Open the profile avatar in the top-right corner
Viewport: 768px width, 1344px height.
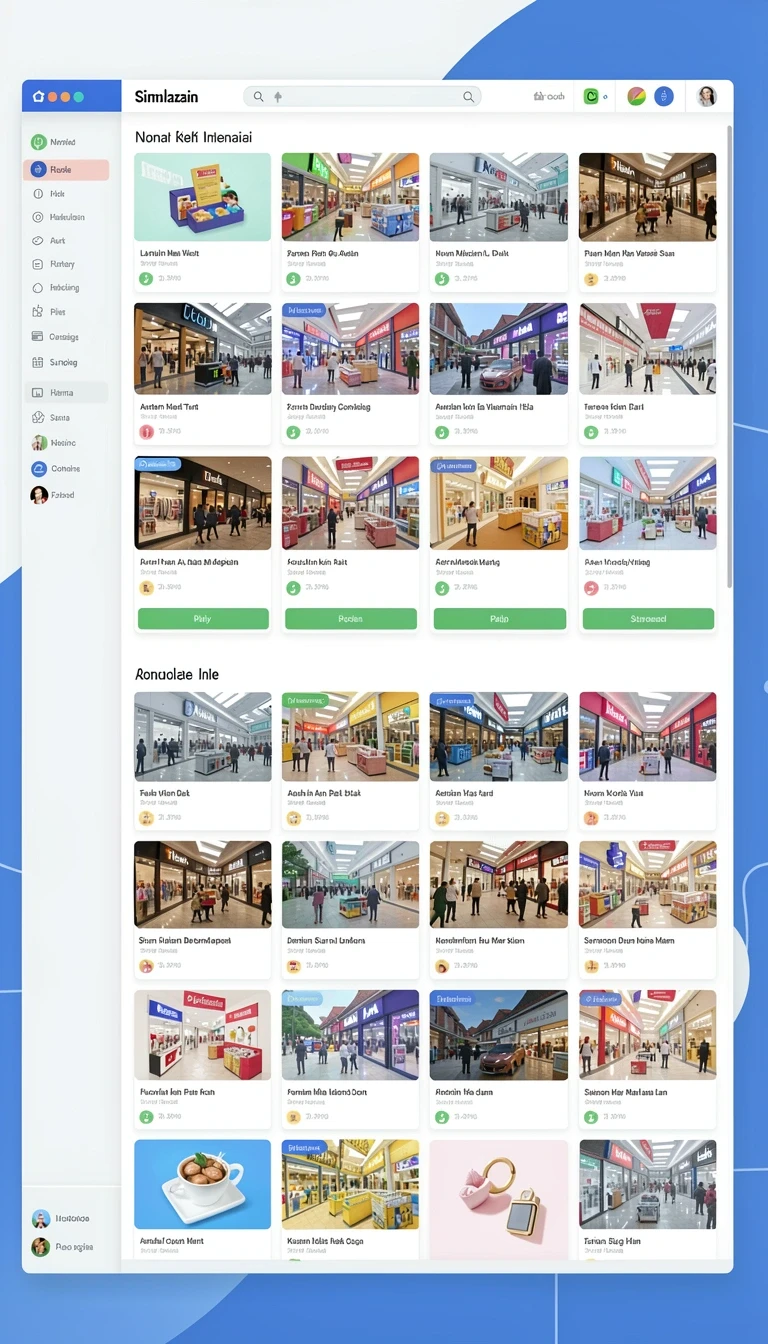point(707,97)
